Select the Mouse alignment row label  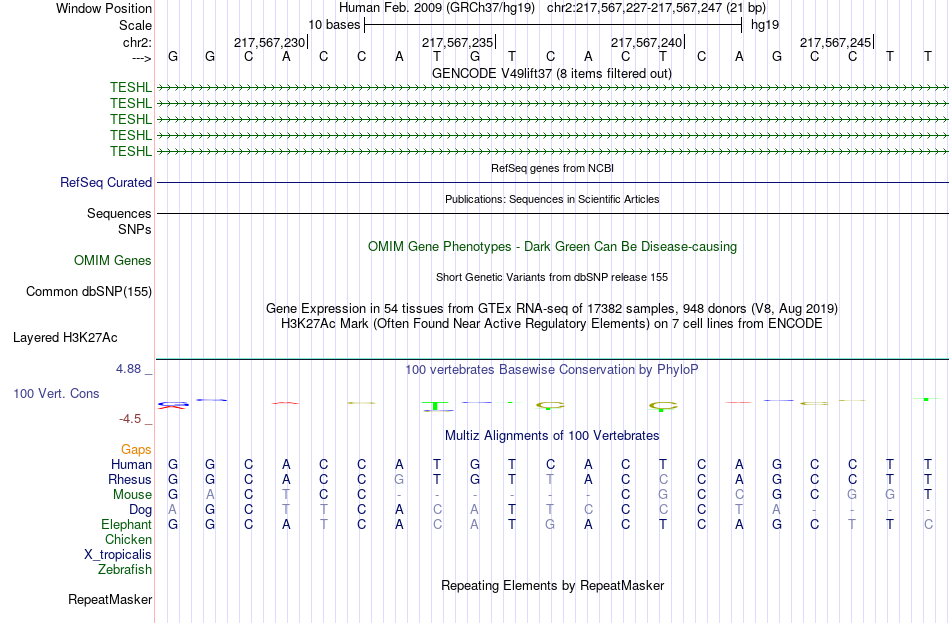click(132, 495)
